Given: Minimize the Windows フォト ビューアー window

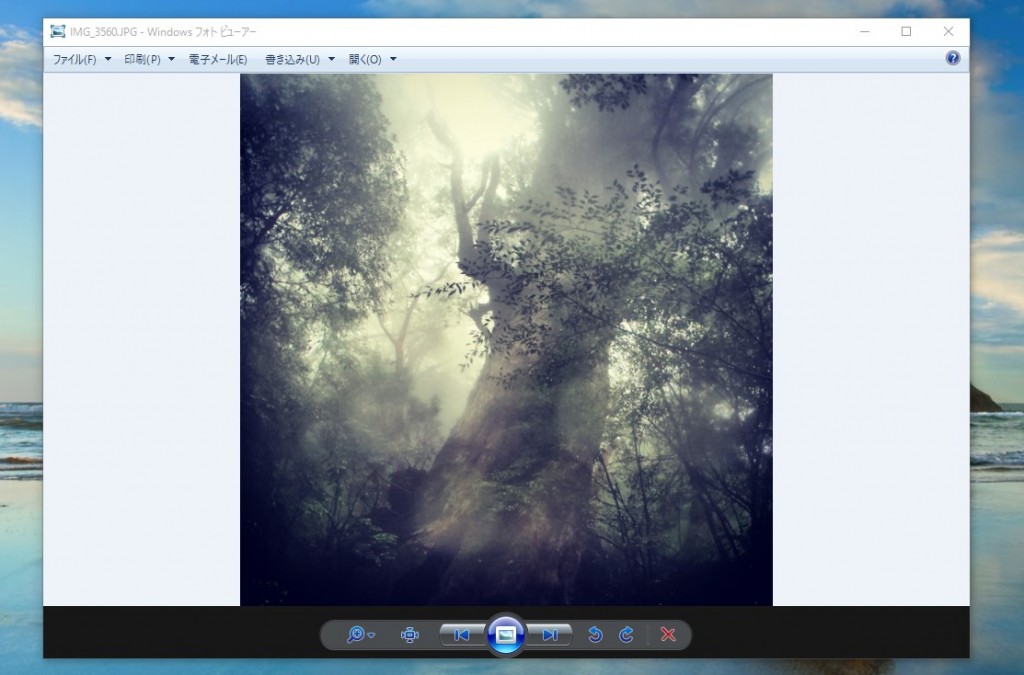Looking at the screenshot, I should [863, 31].
